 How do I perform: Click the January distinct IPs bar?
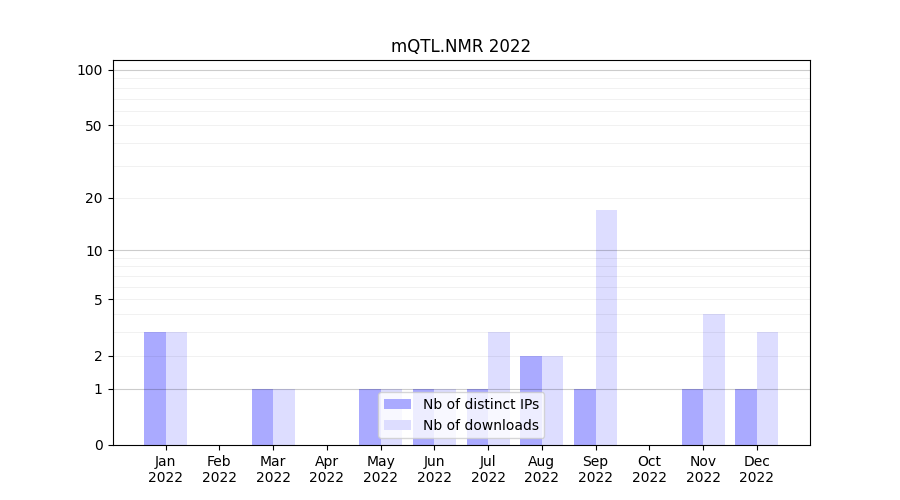pos(155,388)
